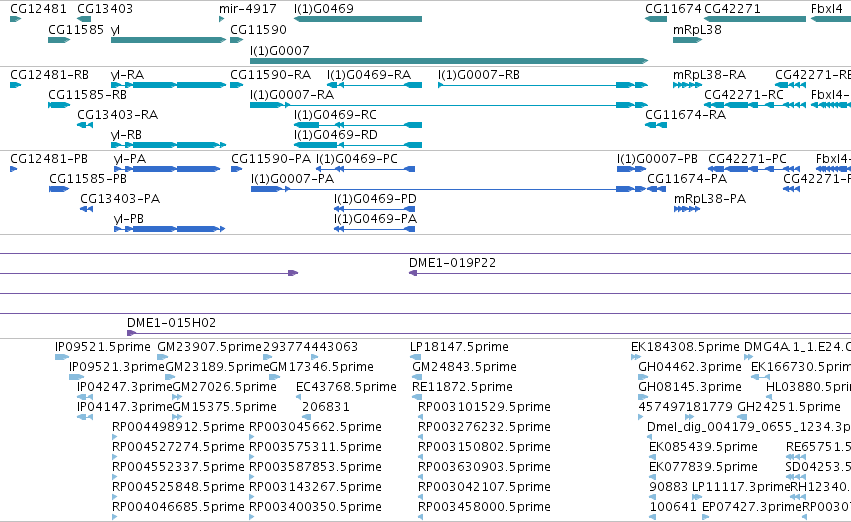Select EST RP003045662.5prime

pos(315,427)
